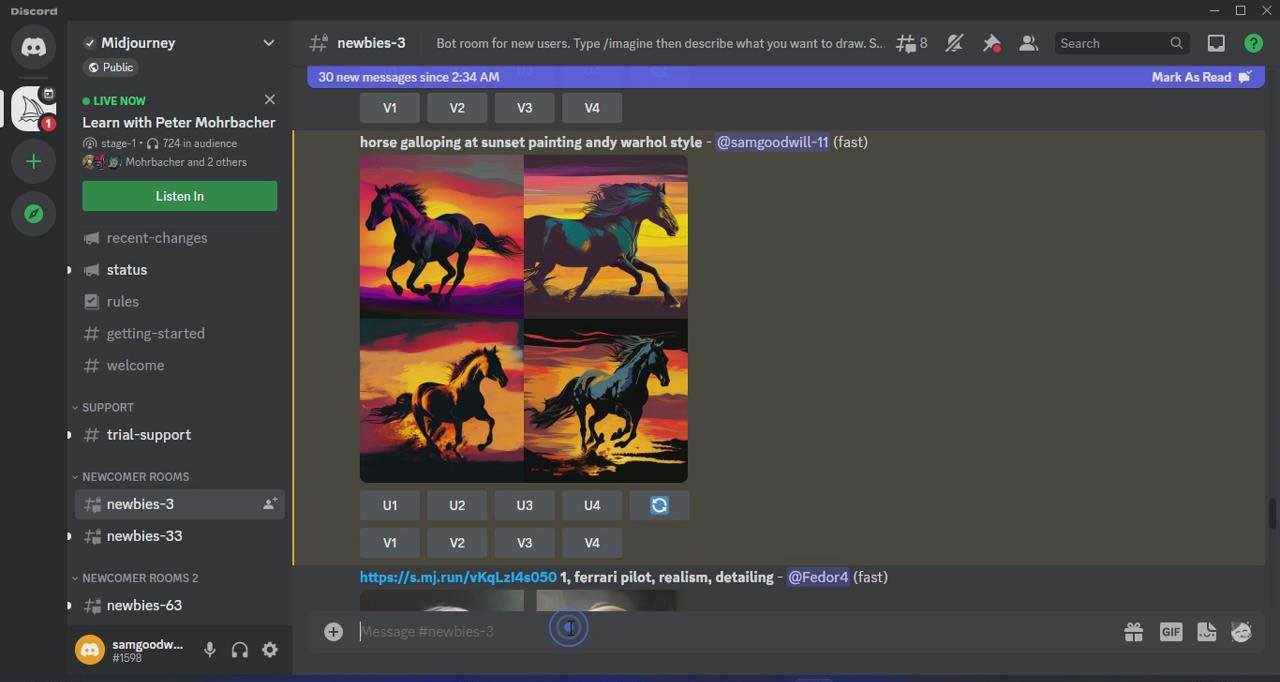Viewport: 1280px width, 682px height.
Task: Switch to the newbies-33 channel
Action: point(144,536)
